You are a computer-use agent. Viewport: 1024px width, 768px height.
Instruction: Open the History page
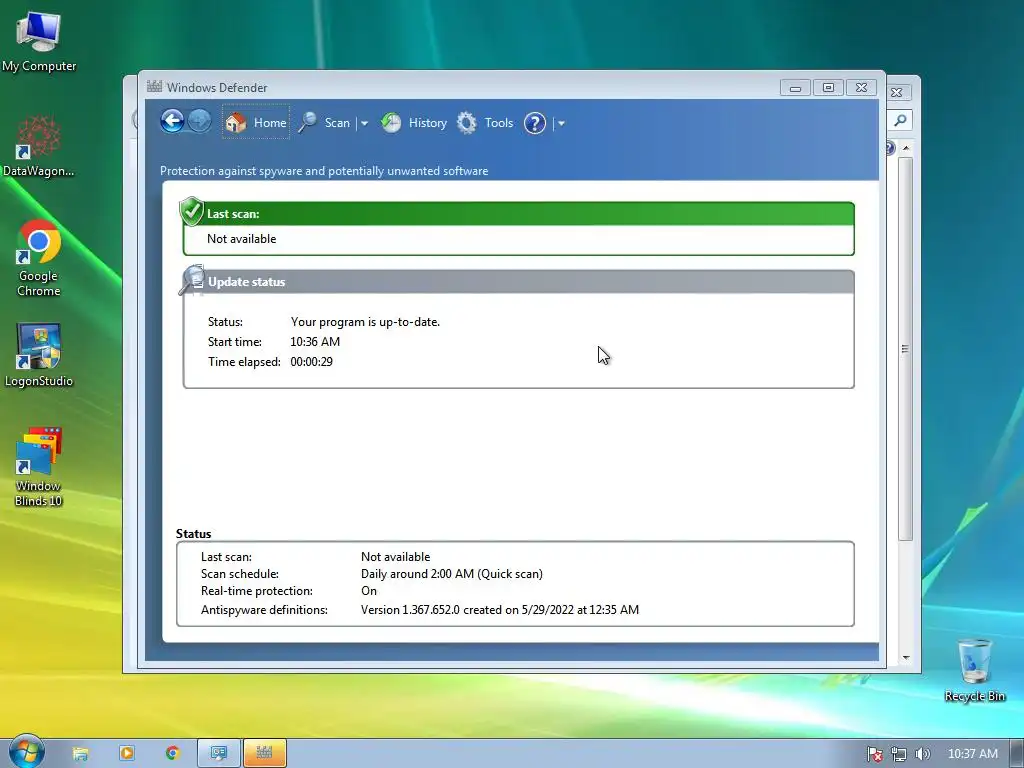click(414, 122)
